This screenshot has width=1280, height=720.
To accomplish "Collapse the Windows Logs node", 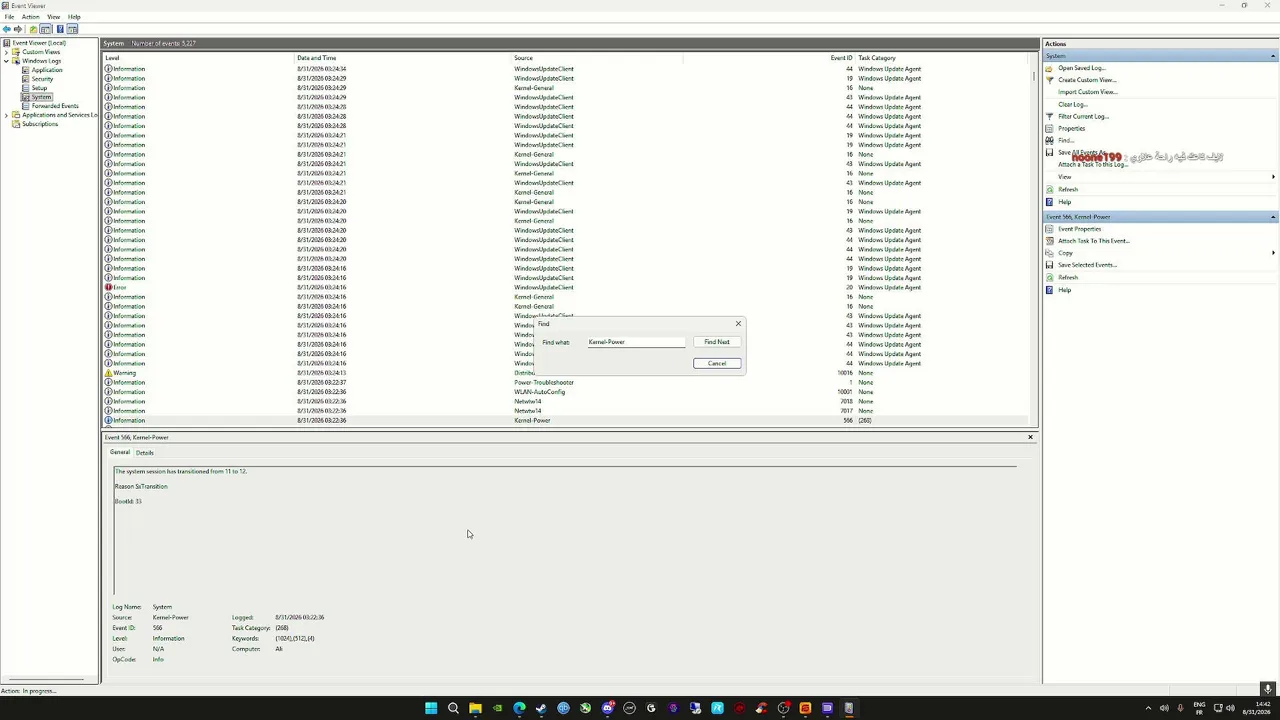I will [x=6, y=61].
